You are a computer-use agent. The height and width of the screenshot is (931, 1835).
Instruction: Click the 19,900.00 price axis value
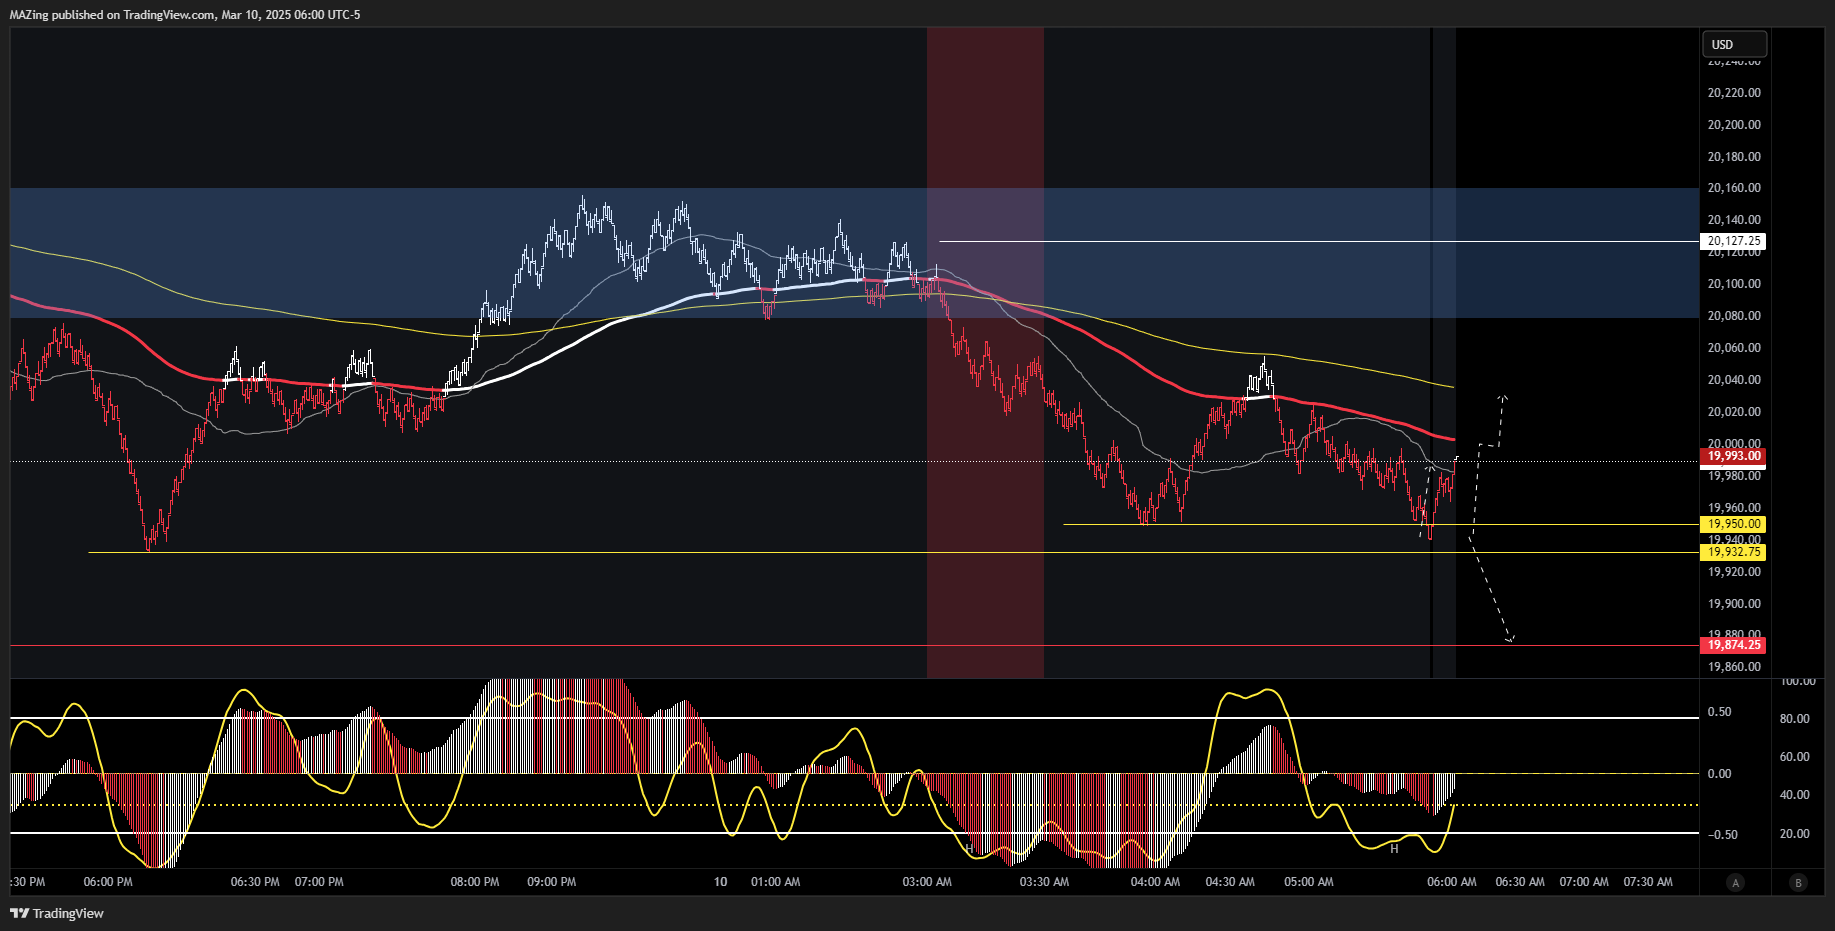1734,604
